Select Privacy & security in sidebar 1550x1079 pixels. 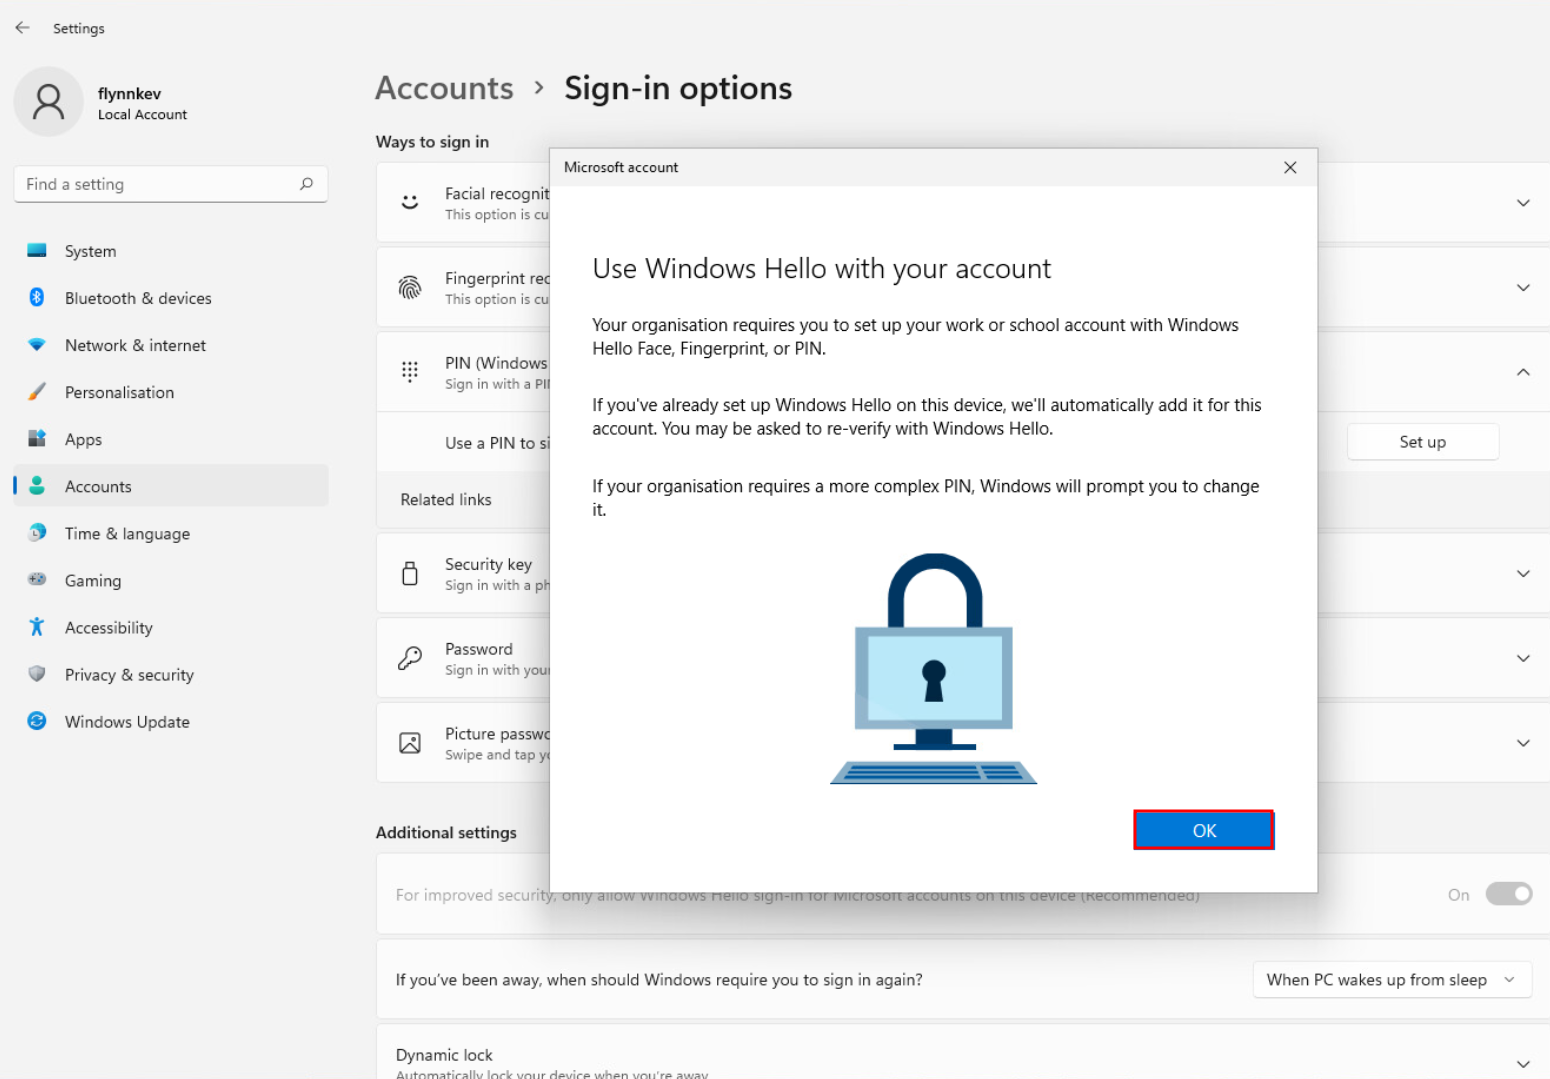(x=129, y=675)
